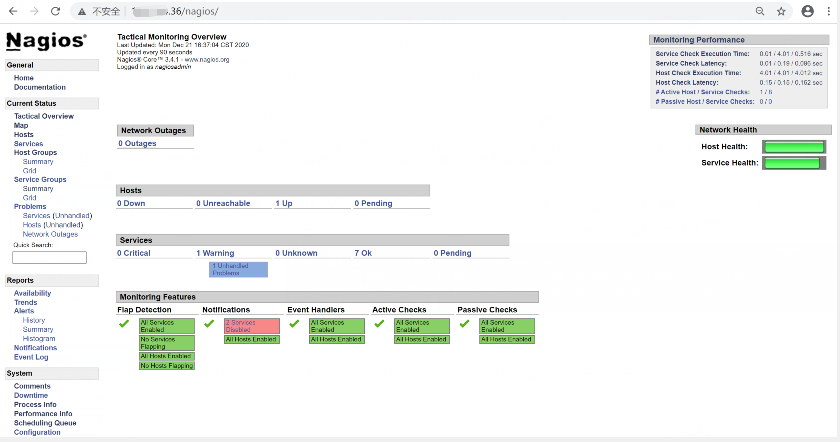This screenshot has width=840, height=442.
Task: Click the www.nagios.org link
Action: 207,59
